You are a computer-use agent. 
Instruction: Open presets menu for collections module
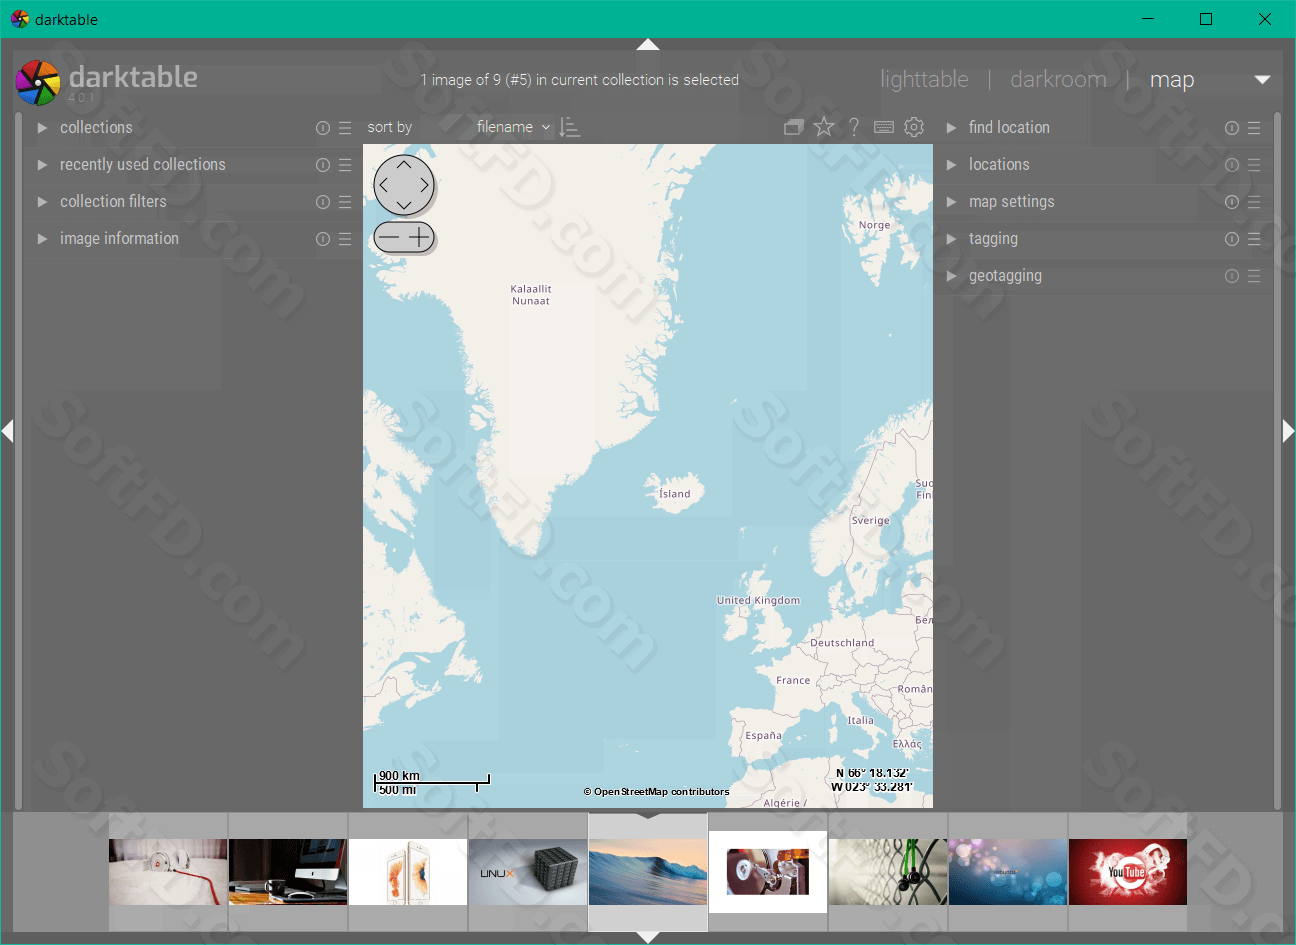(x=345, y=128)
